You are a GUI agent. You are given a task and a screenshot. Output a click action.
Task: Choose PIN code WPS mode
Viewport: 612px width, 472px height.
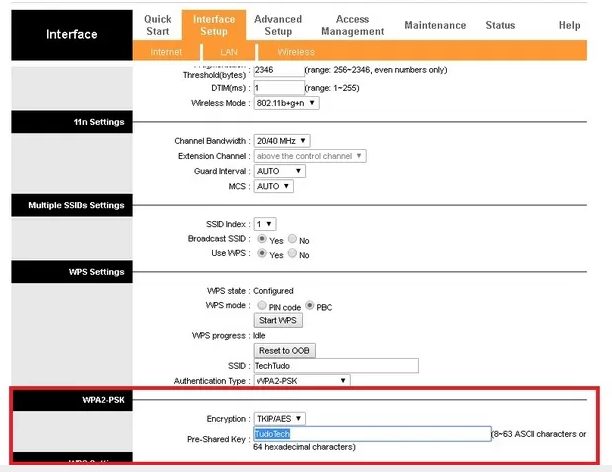(262, 305)
